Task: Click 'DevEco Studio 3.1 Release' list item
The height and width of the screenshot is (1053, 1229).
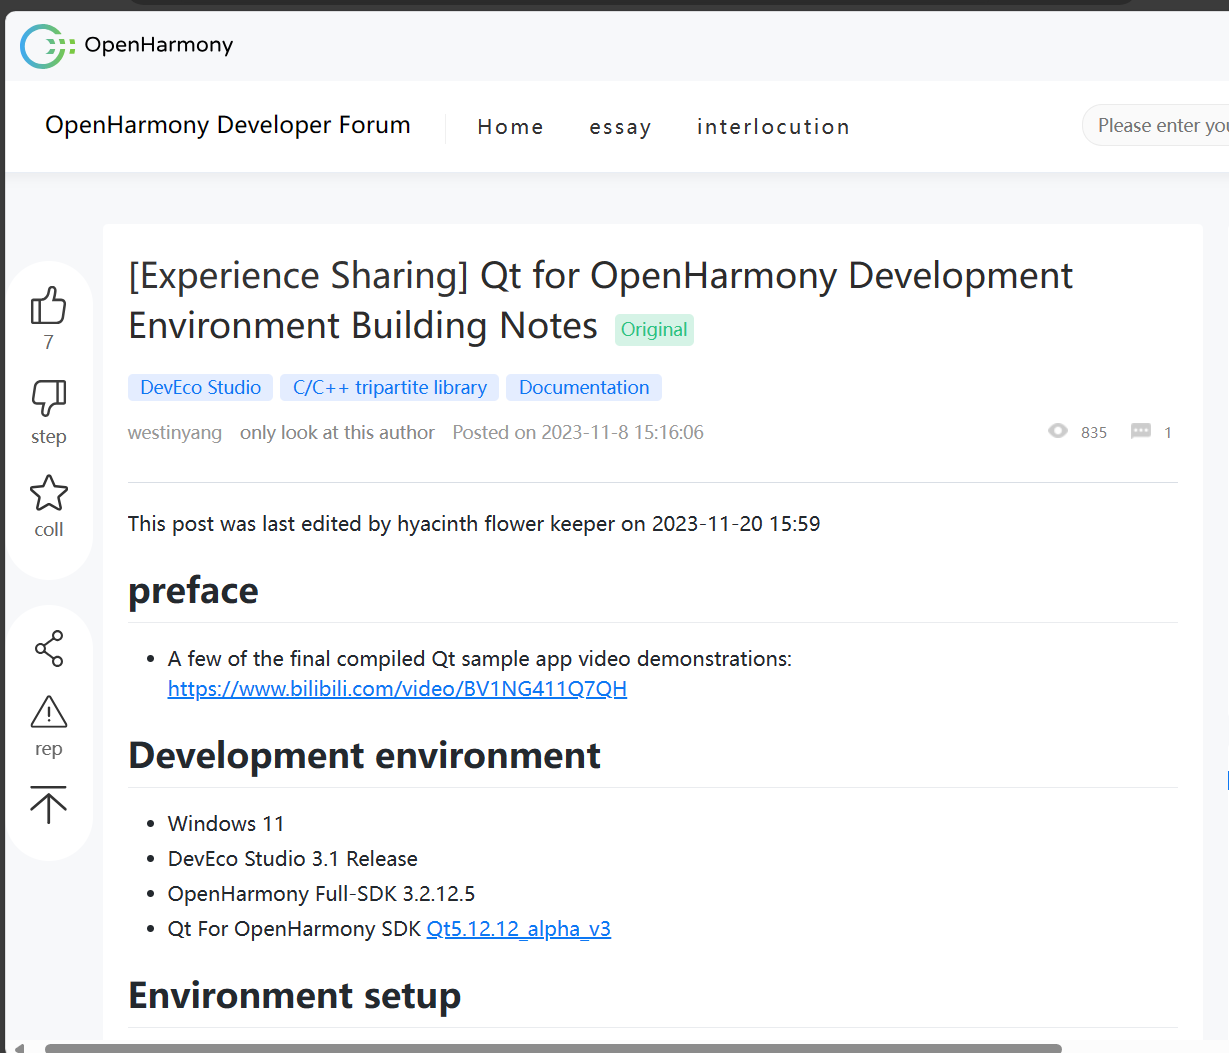Action: [293, 859]
